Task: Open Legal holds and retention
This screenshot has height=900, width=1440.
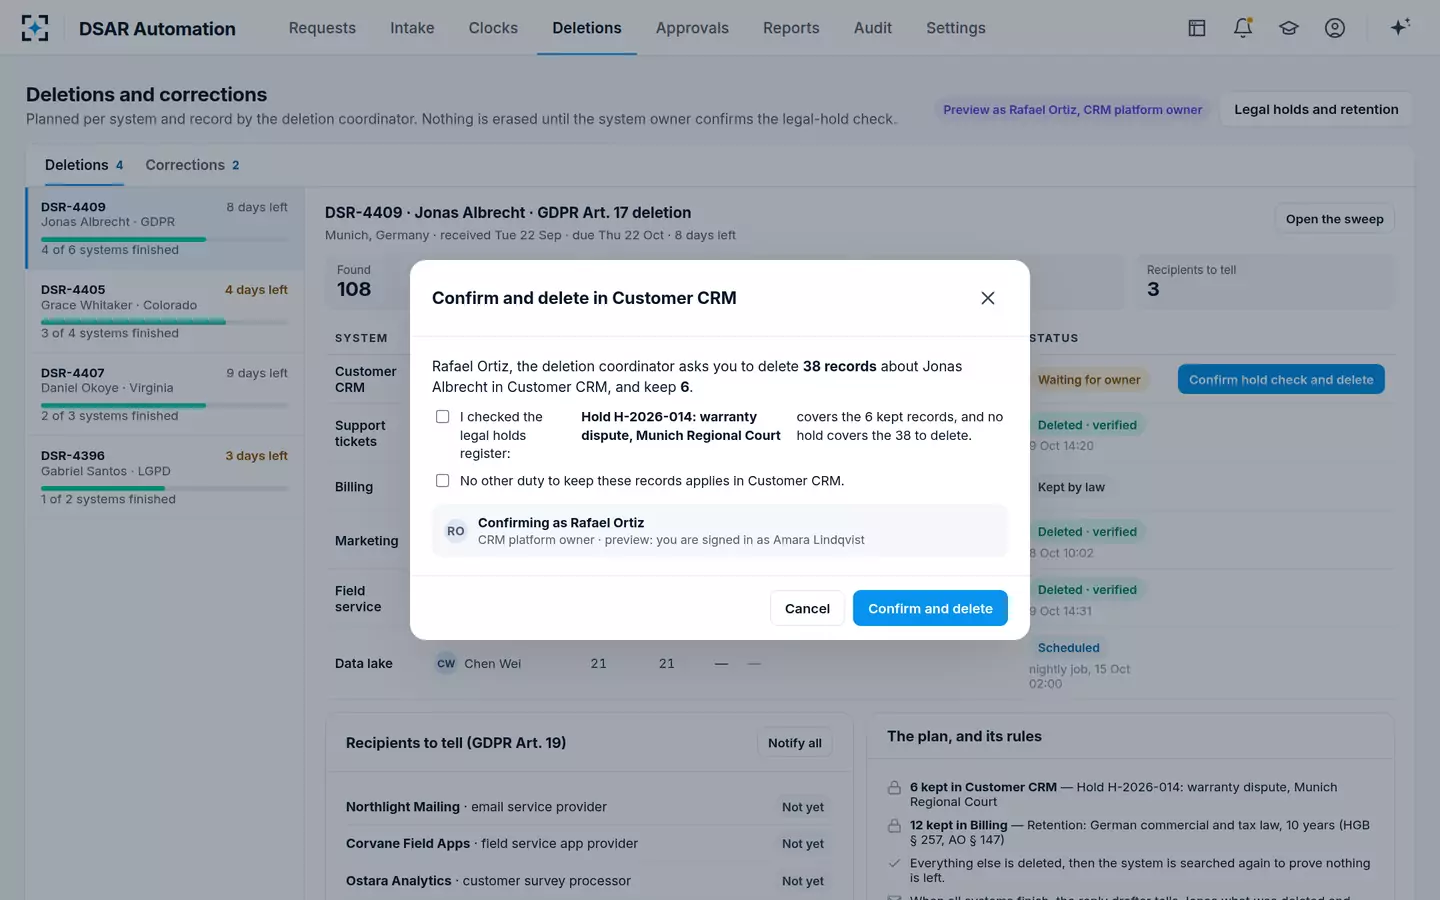Action: [1316, 109]
